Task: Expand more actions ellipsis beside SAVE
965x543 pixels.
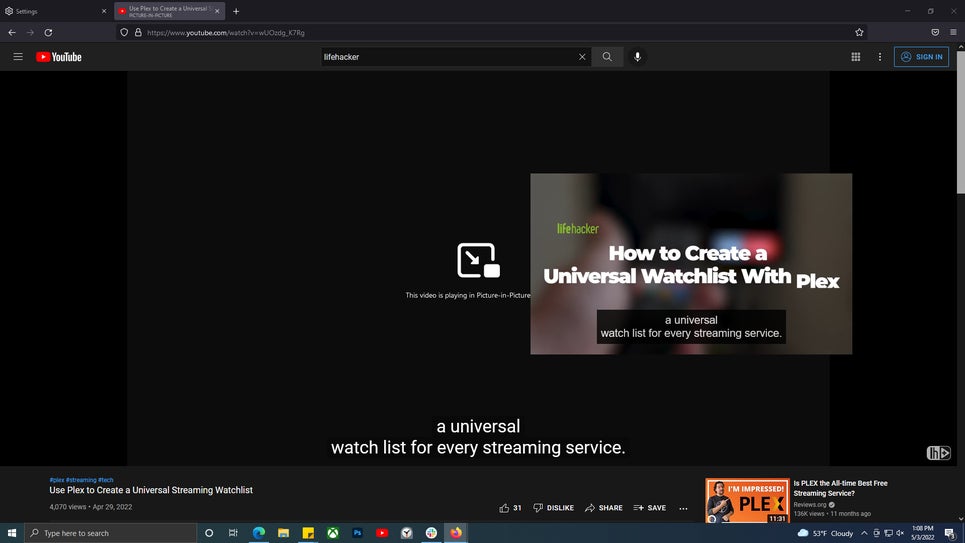Action: point(683,508)
